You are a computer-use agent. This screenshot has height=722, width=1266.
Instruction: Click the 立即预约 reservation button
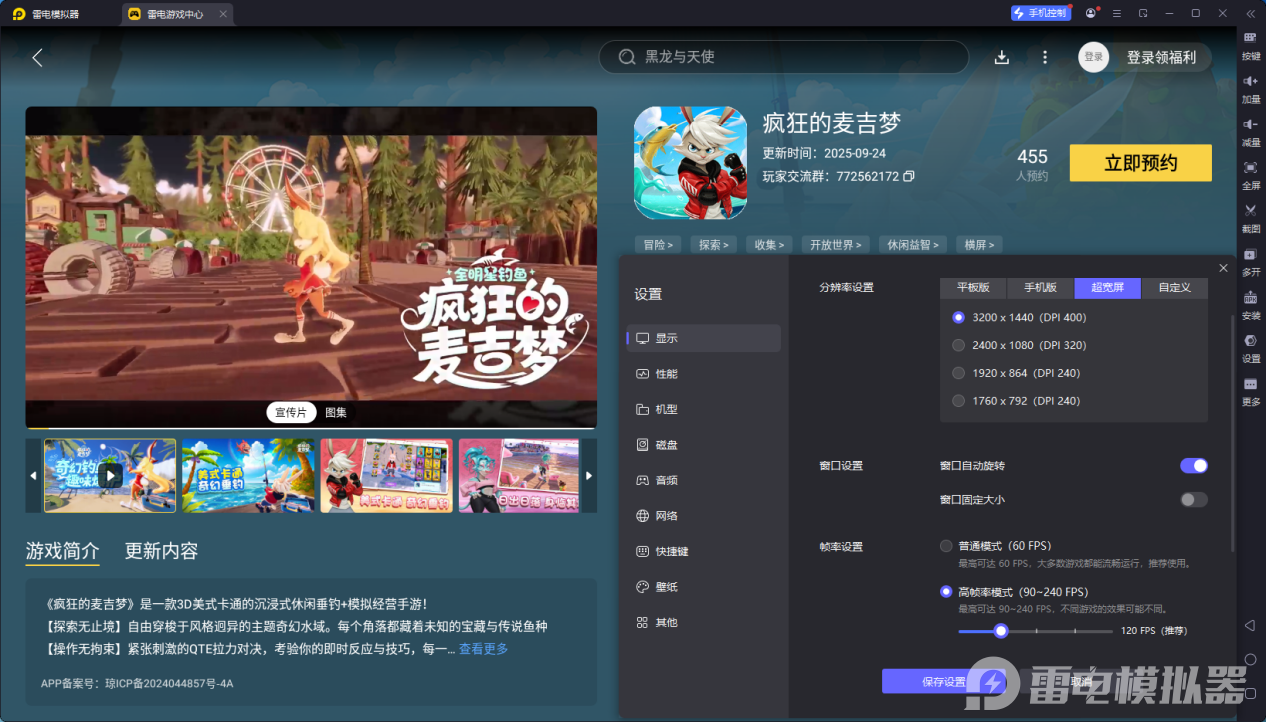(x=1140, y=163)
